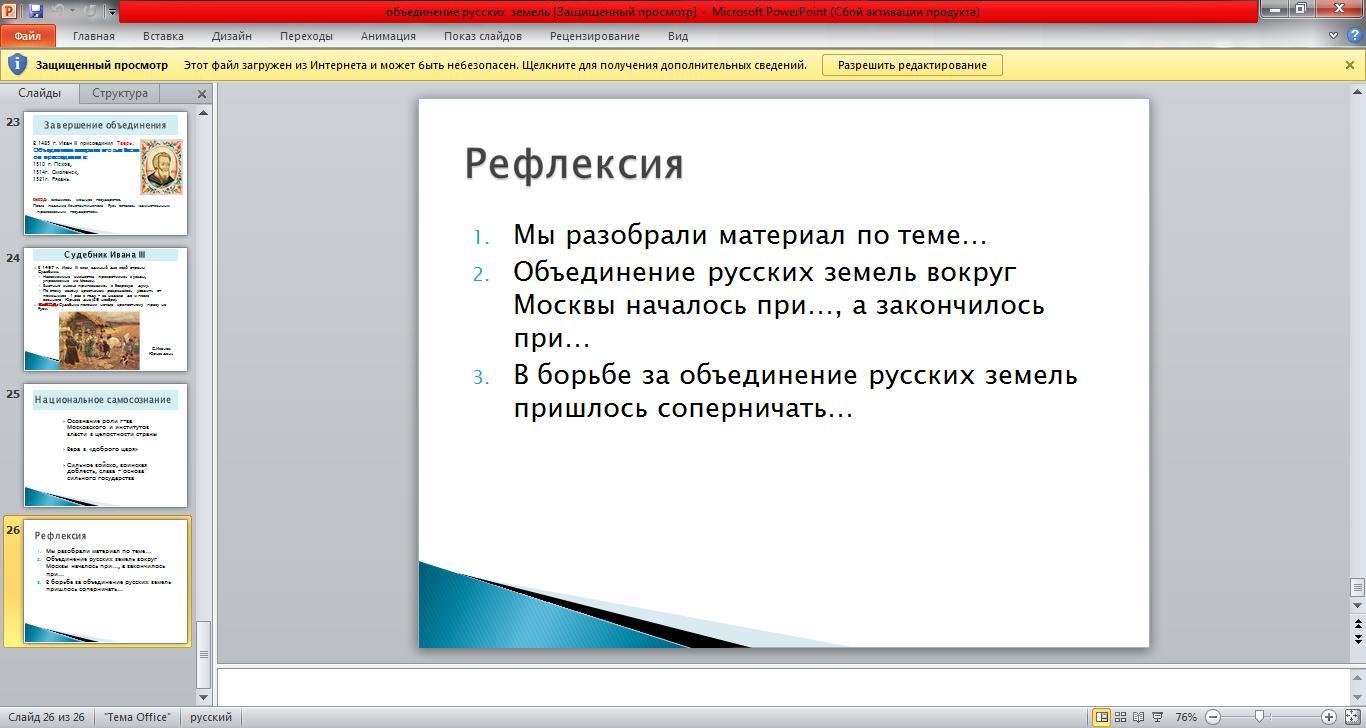This screenshot has height=728, width=1366.
Task: Start Slide Show from status bar icon
Action: click(1158, 717)
